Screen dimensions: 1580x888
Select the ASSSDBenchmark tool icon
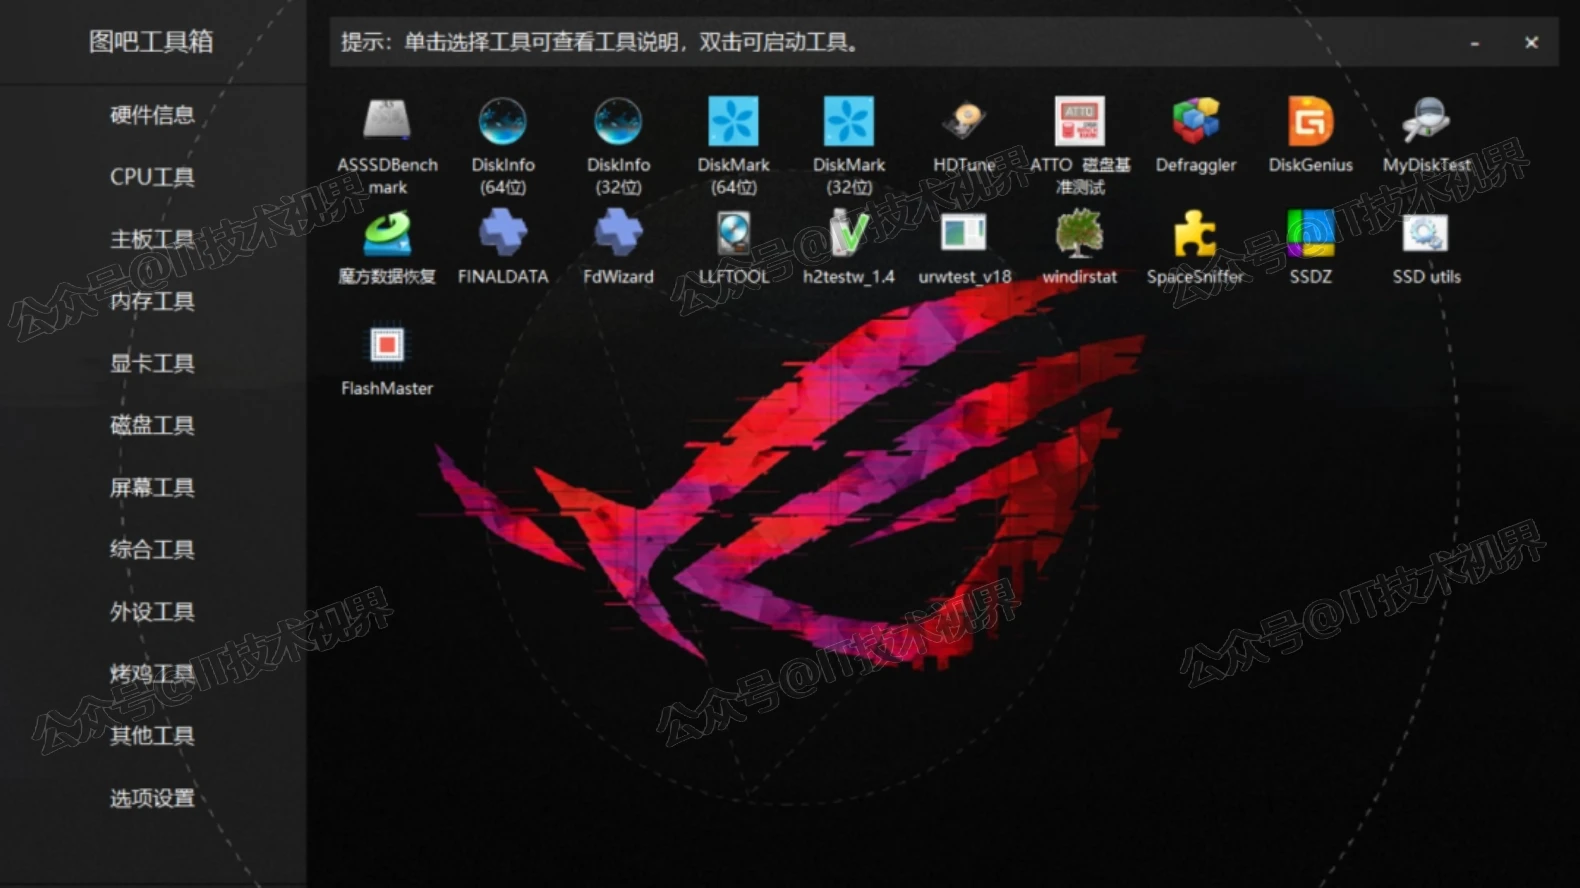click(x=387, y=121)
